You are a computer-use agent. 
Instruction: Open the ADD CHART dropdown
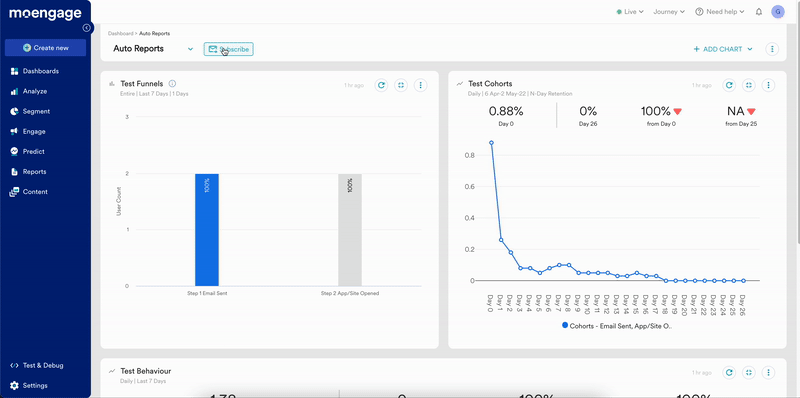pos(723,49)
